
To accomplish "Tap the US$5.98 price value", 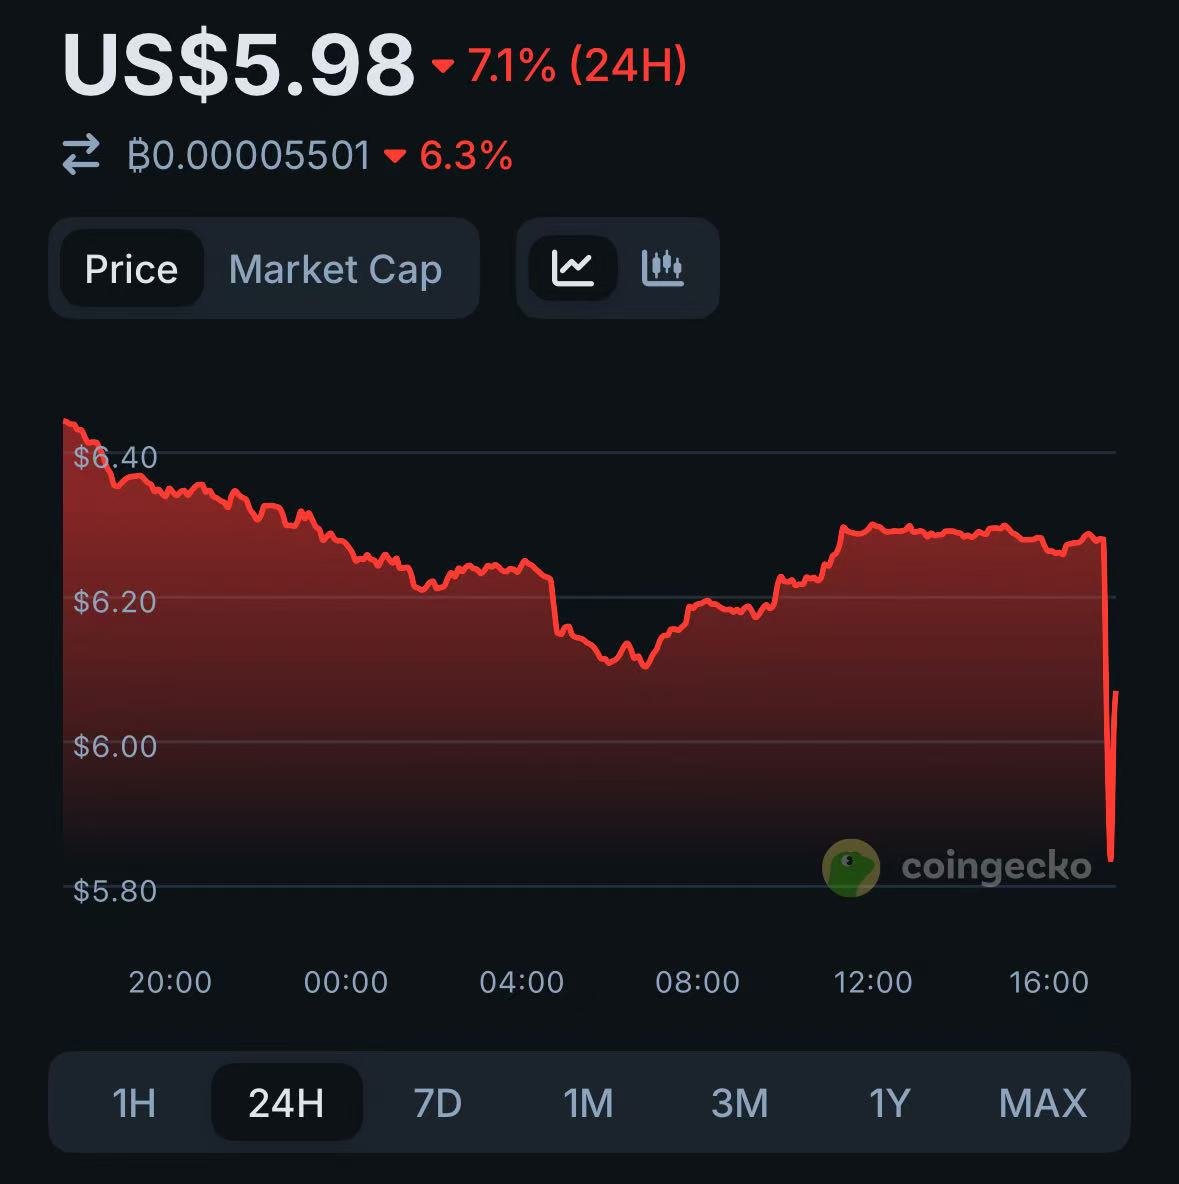I will 239,66.
